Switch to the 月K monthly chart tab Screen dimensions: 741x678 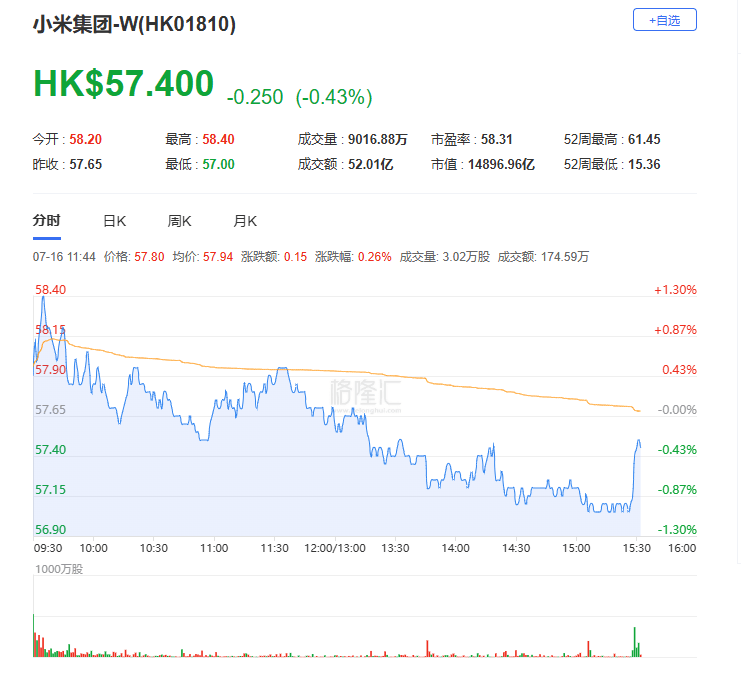pos(245,221)
